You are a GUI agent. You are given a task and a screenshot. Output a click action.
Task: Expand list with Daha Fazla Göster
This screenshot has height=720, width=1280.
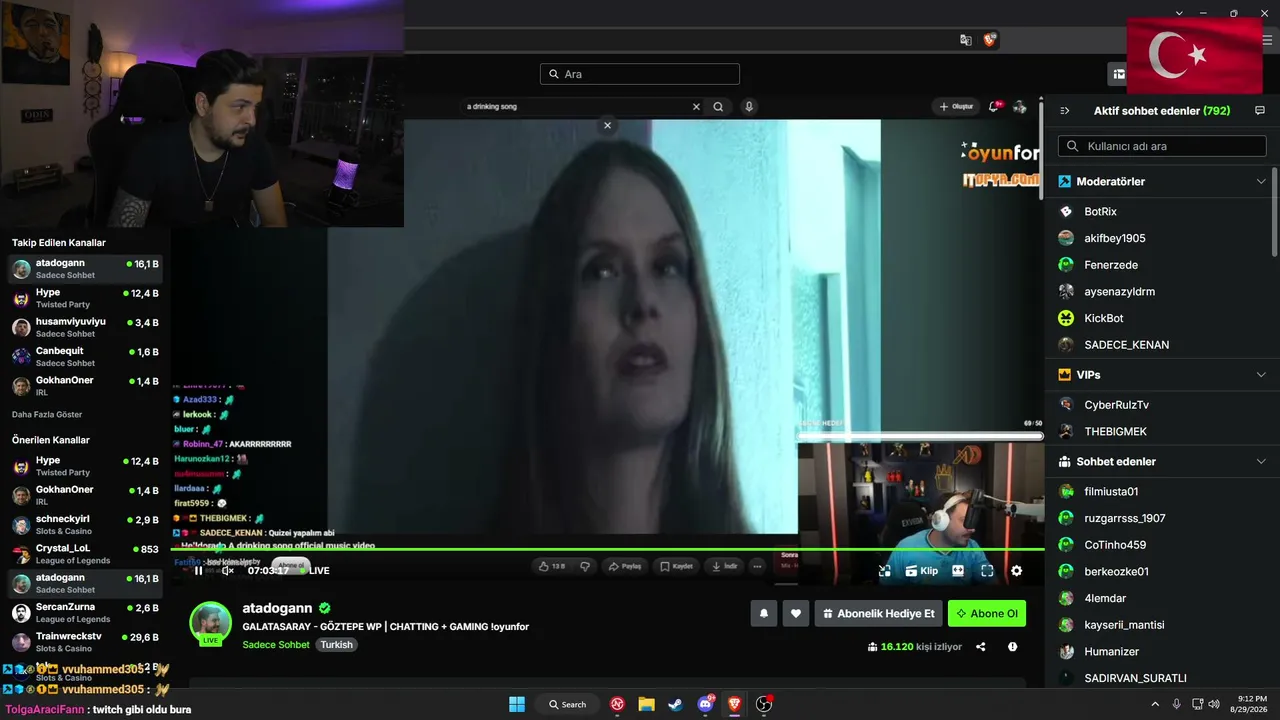tap(47, 415)
